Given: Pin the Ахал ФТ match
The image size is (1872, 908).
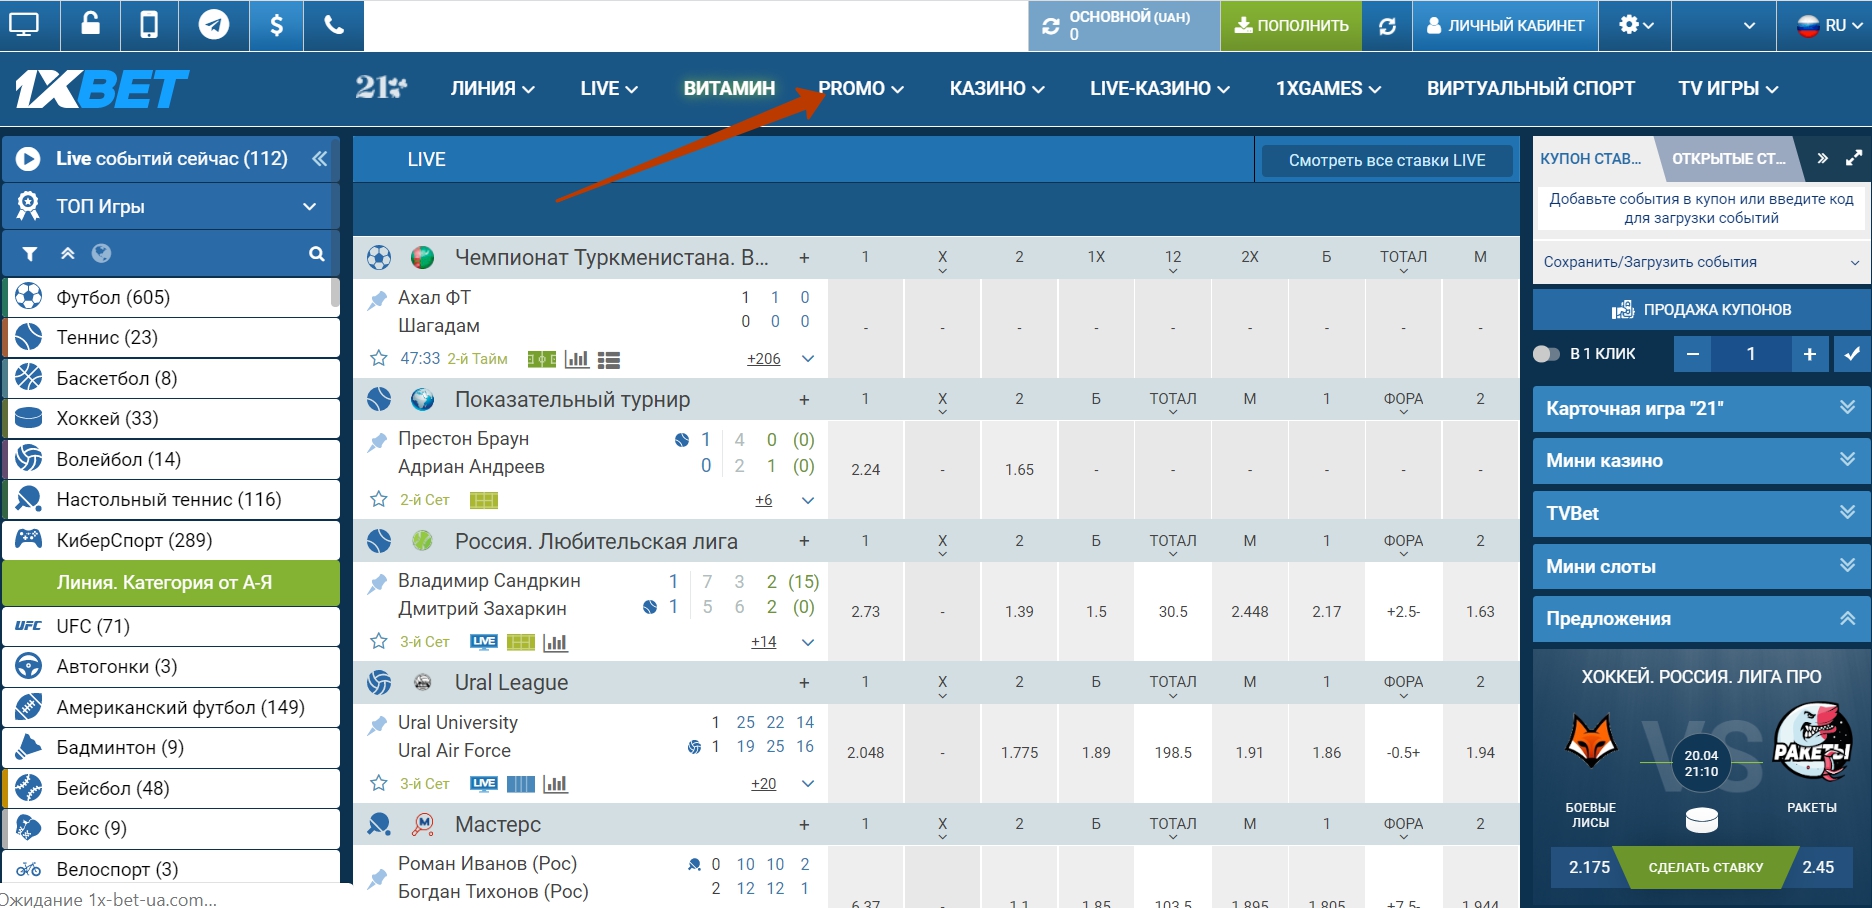Looking at the screenshot, I should tap(378, 298).
